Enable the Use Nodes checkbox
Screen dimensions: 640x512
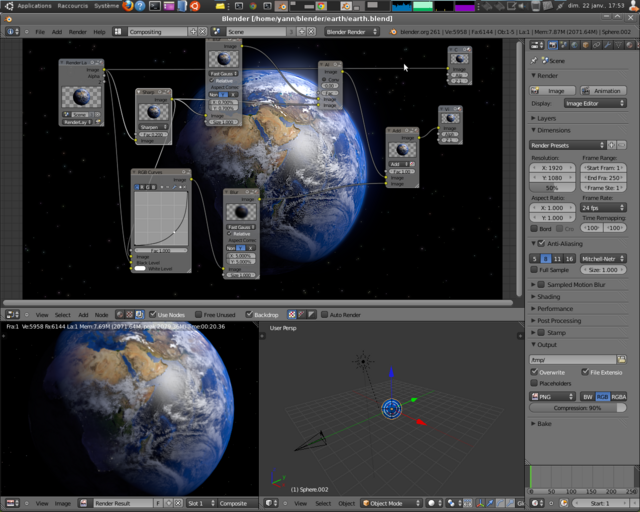click(x=153, y=314)
